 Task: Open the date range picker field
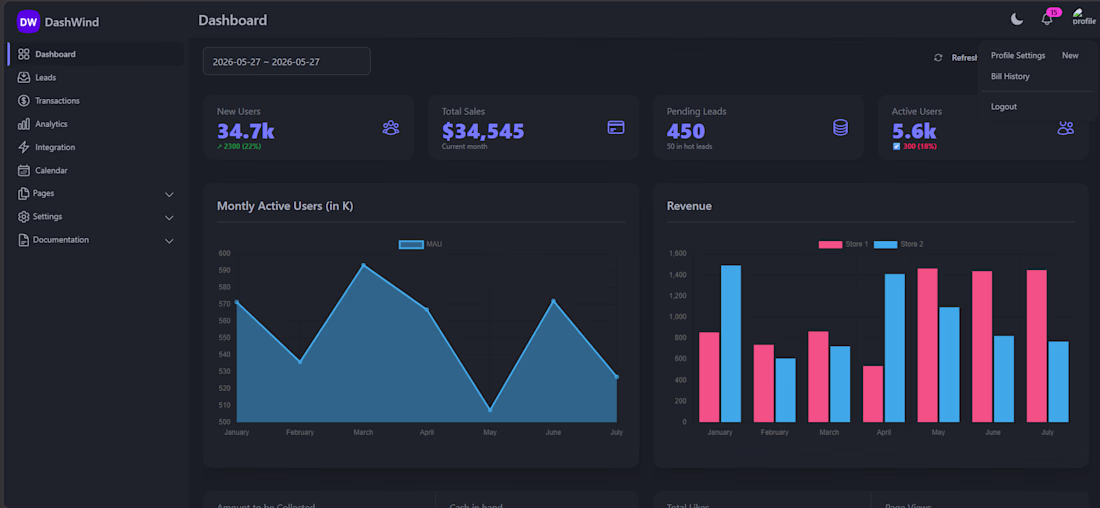[286, 61]
